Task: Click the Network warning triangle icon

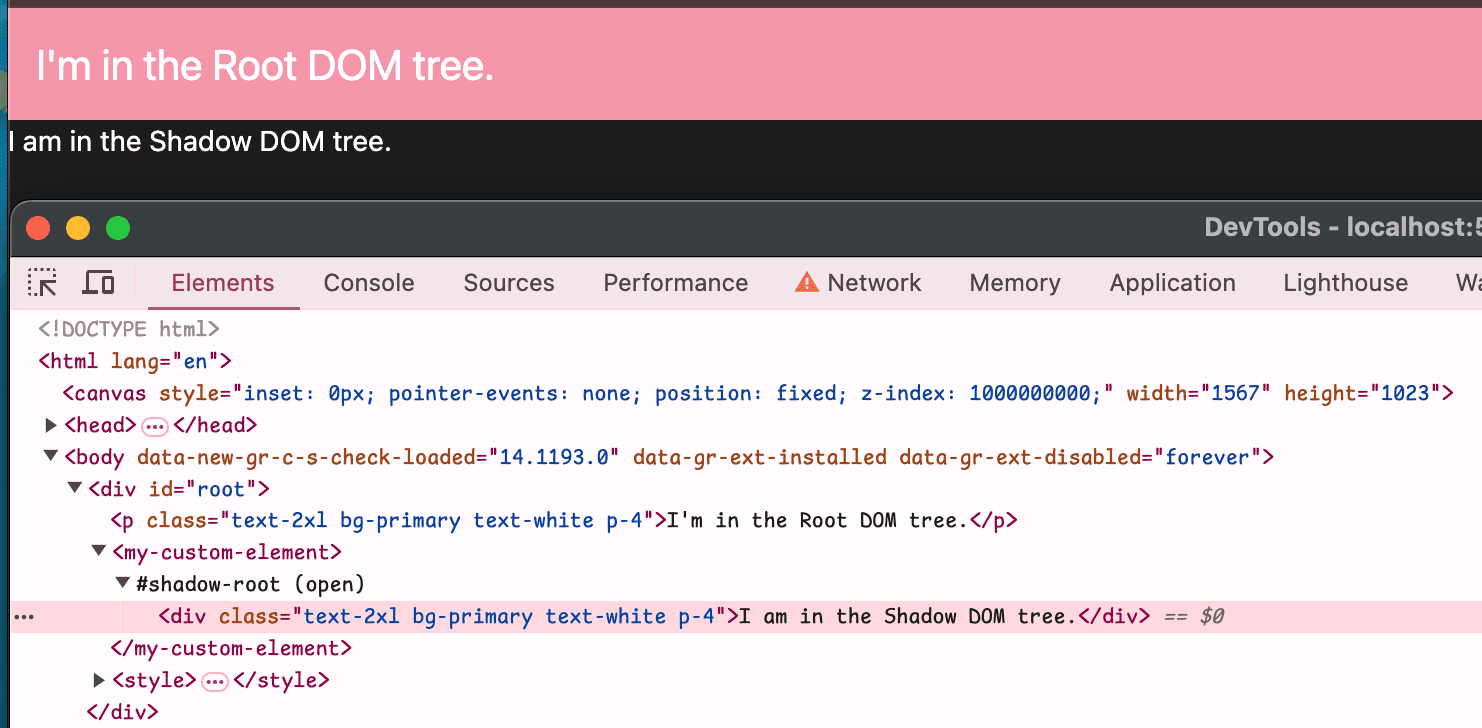Action: pos(806,283)
